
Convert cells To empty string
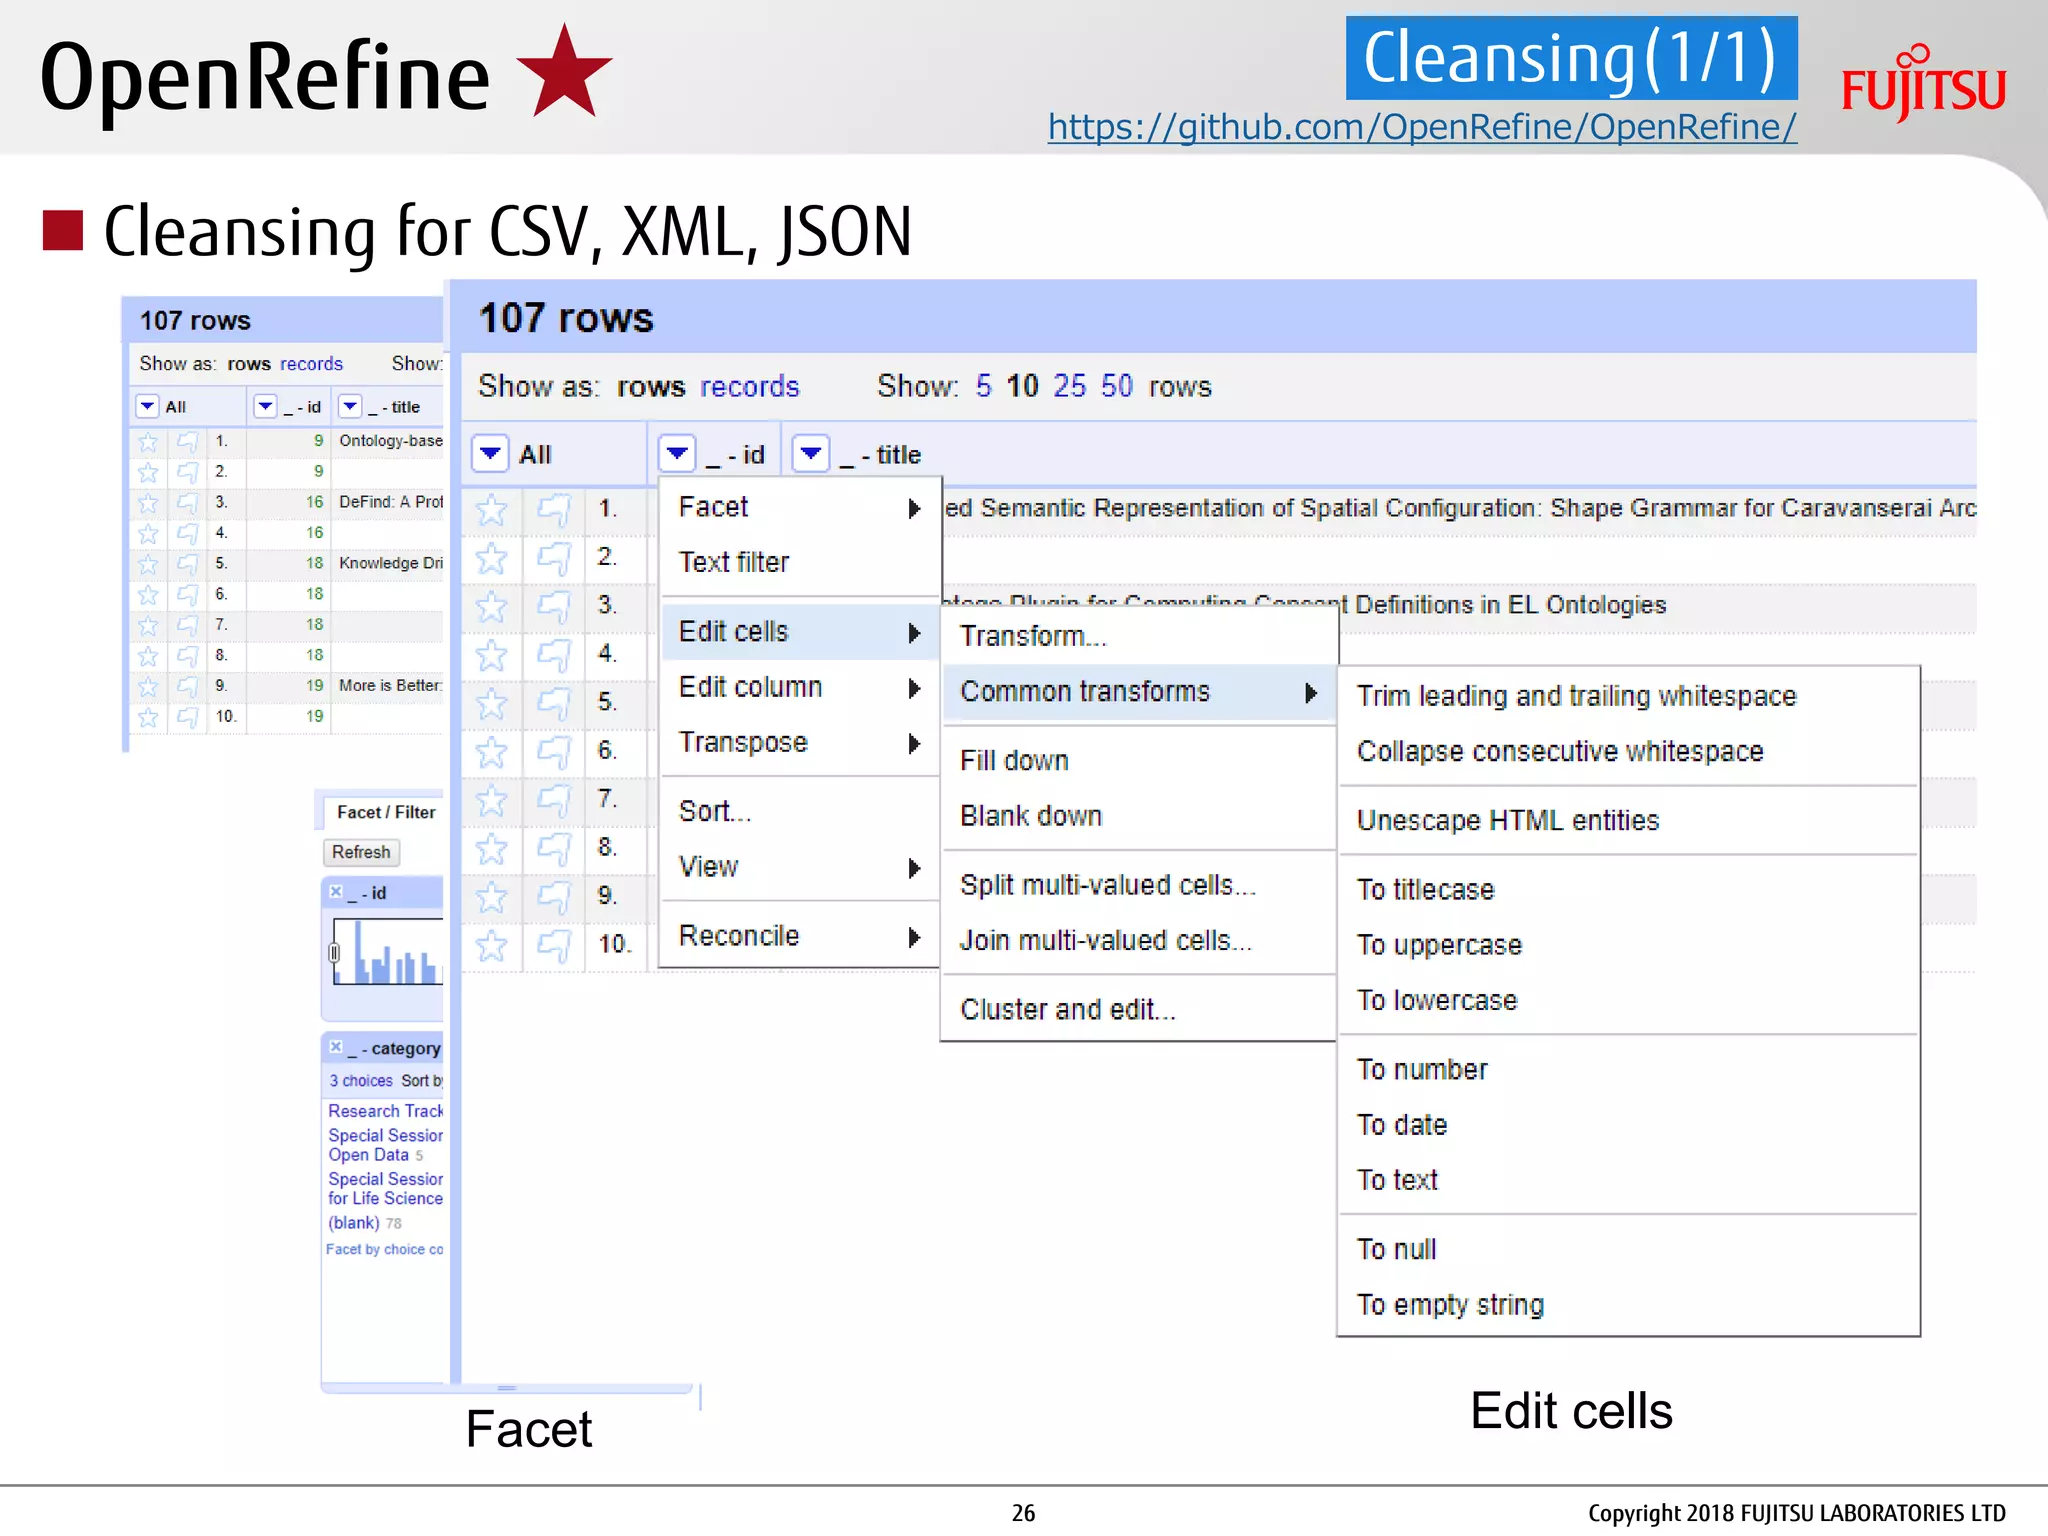[x=1628, y=1305]
